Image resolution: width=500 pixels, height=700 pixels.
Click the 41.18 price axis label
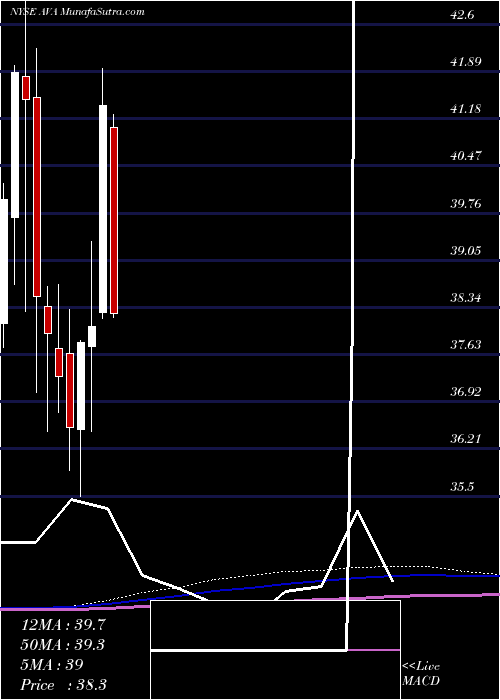[x=465, y=108]
